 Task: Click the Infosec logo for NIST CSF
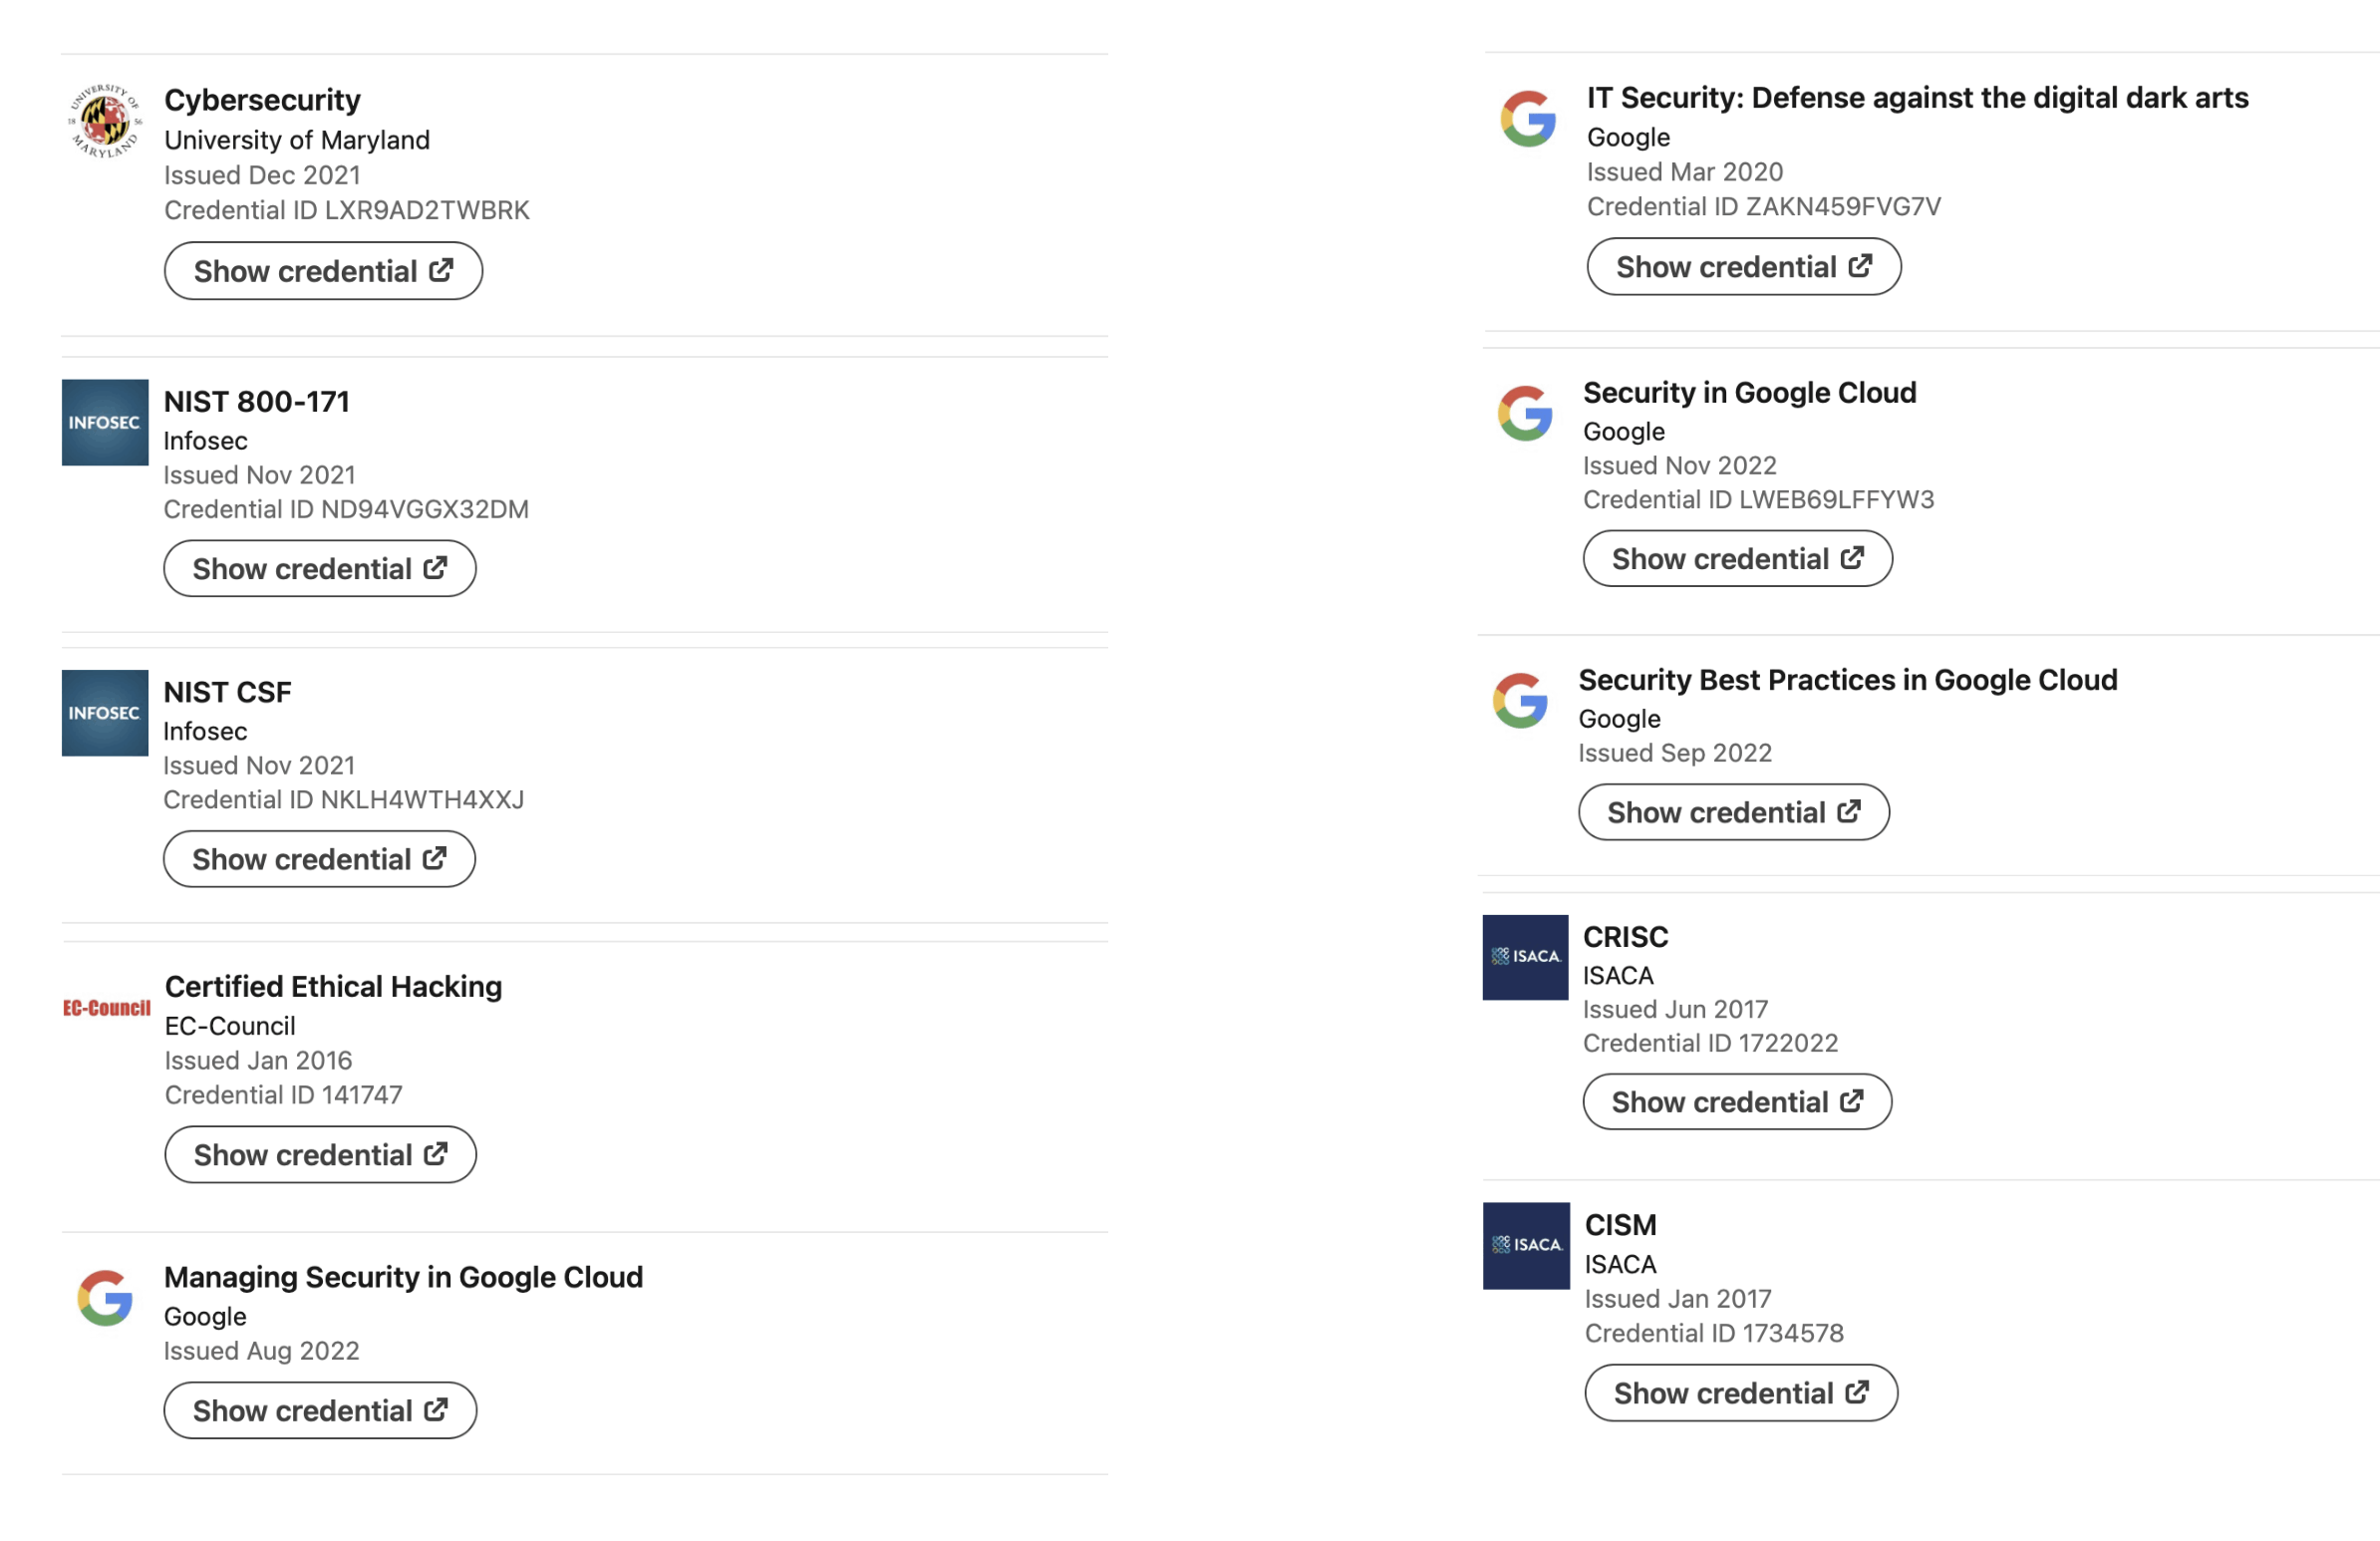pyautogui.click(x=104, y=712)
